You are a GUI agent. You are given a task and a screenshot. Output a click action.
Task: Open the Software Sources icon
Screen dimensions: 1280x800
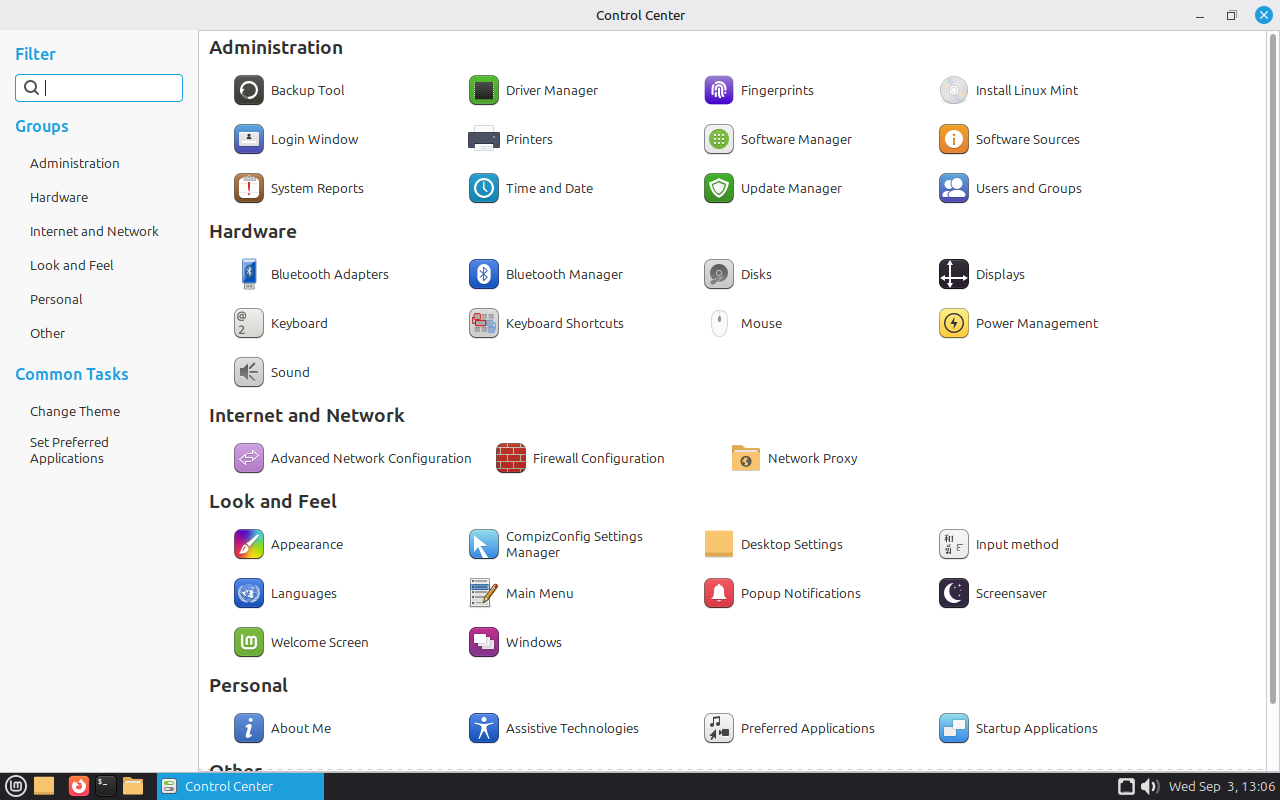click(954, 139)
